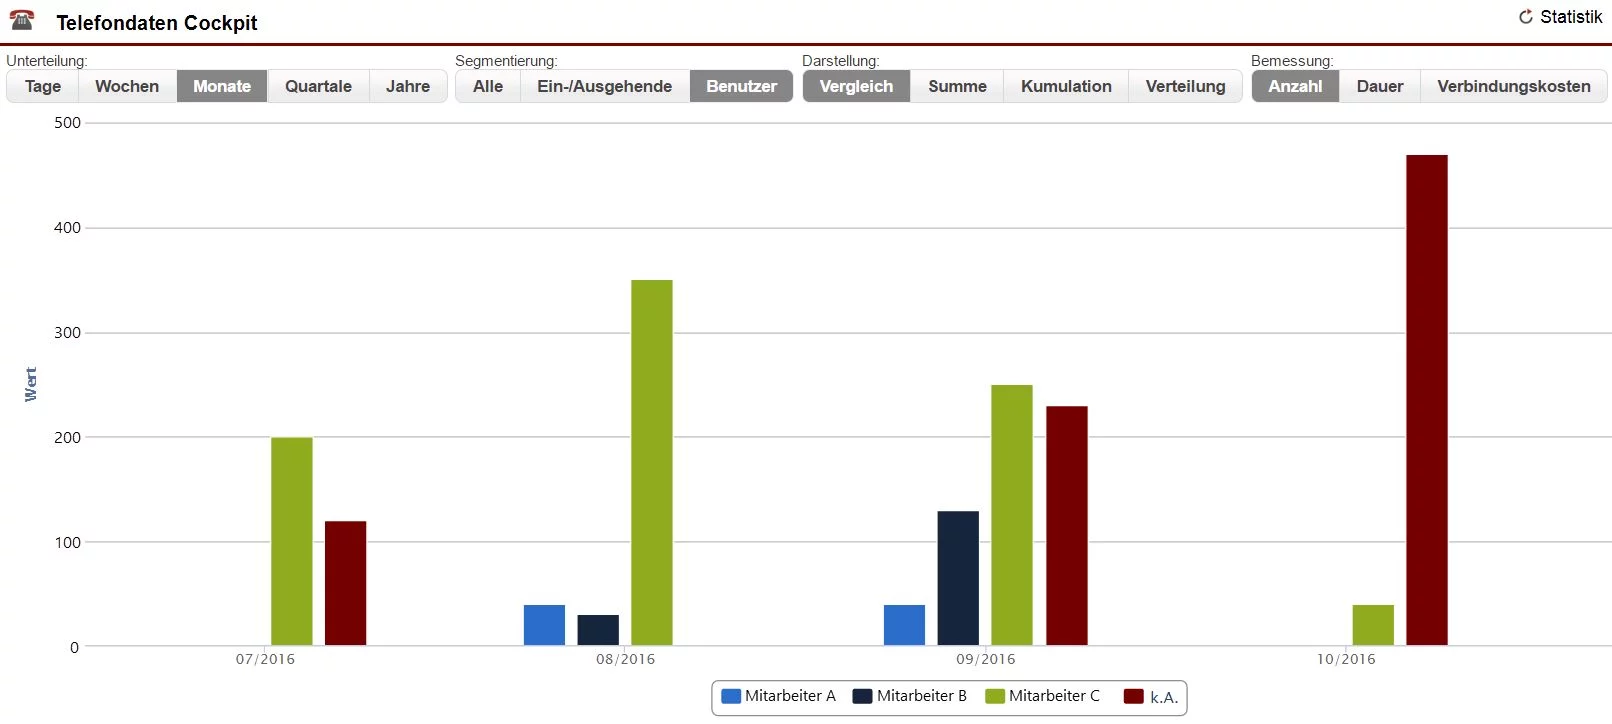1612x724 pixels.
Task: Measure by Dauer
Action: click(x=1380, y=86)
